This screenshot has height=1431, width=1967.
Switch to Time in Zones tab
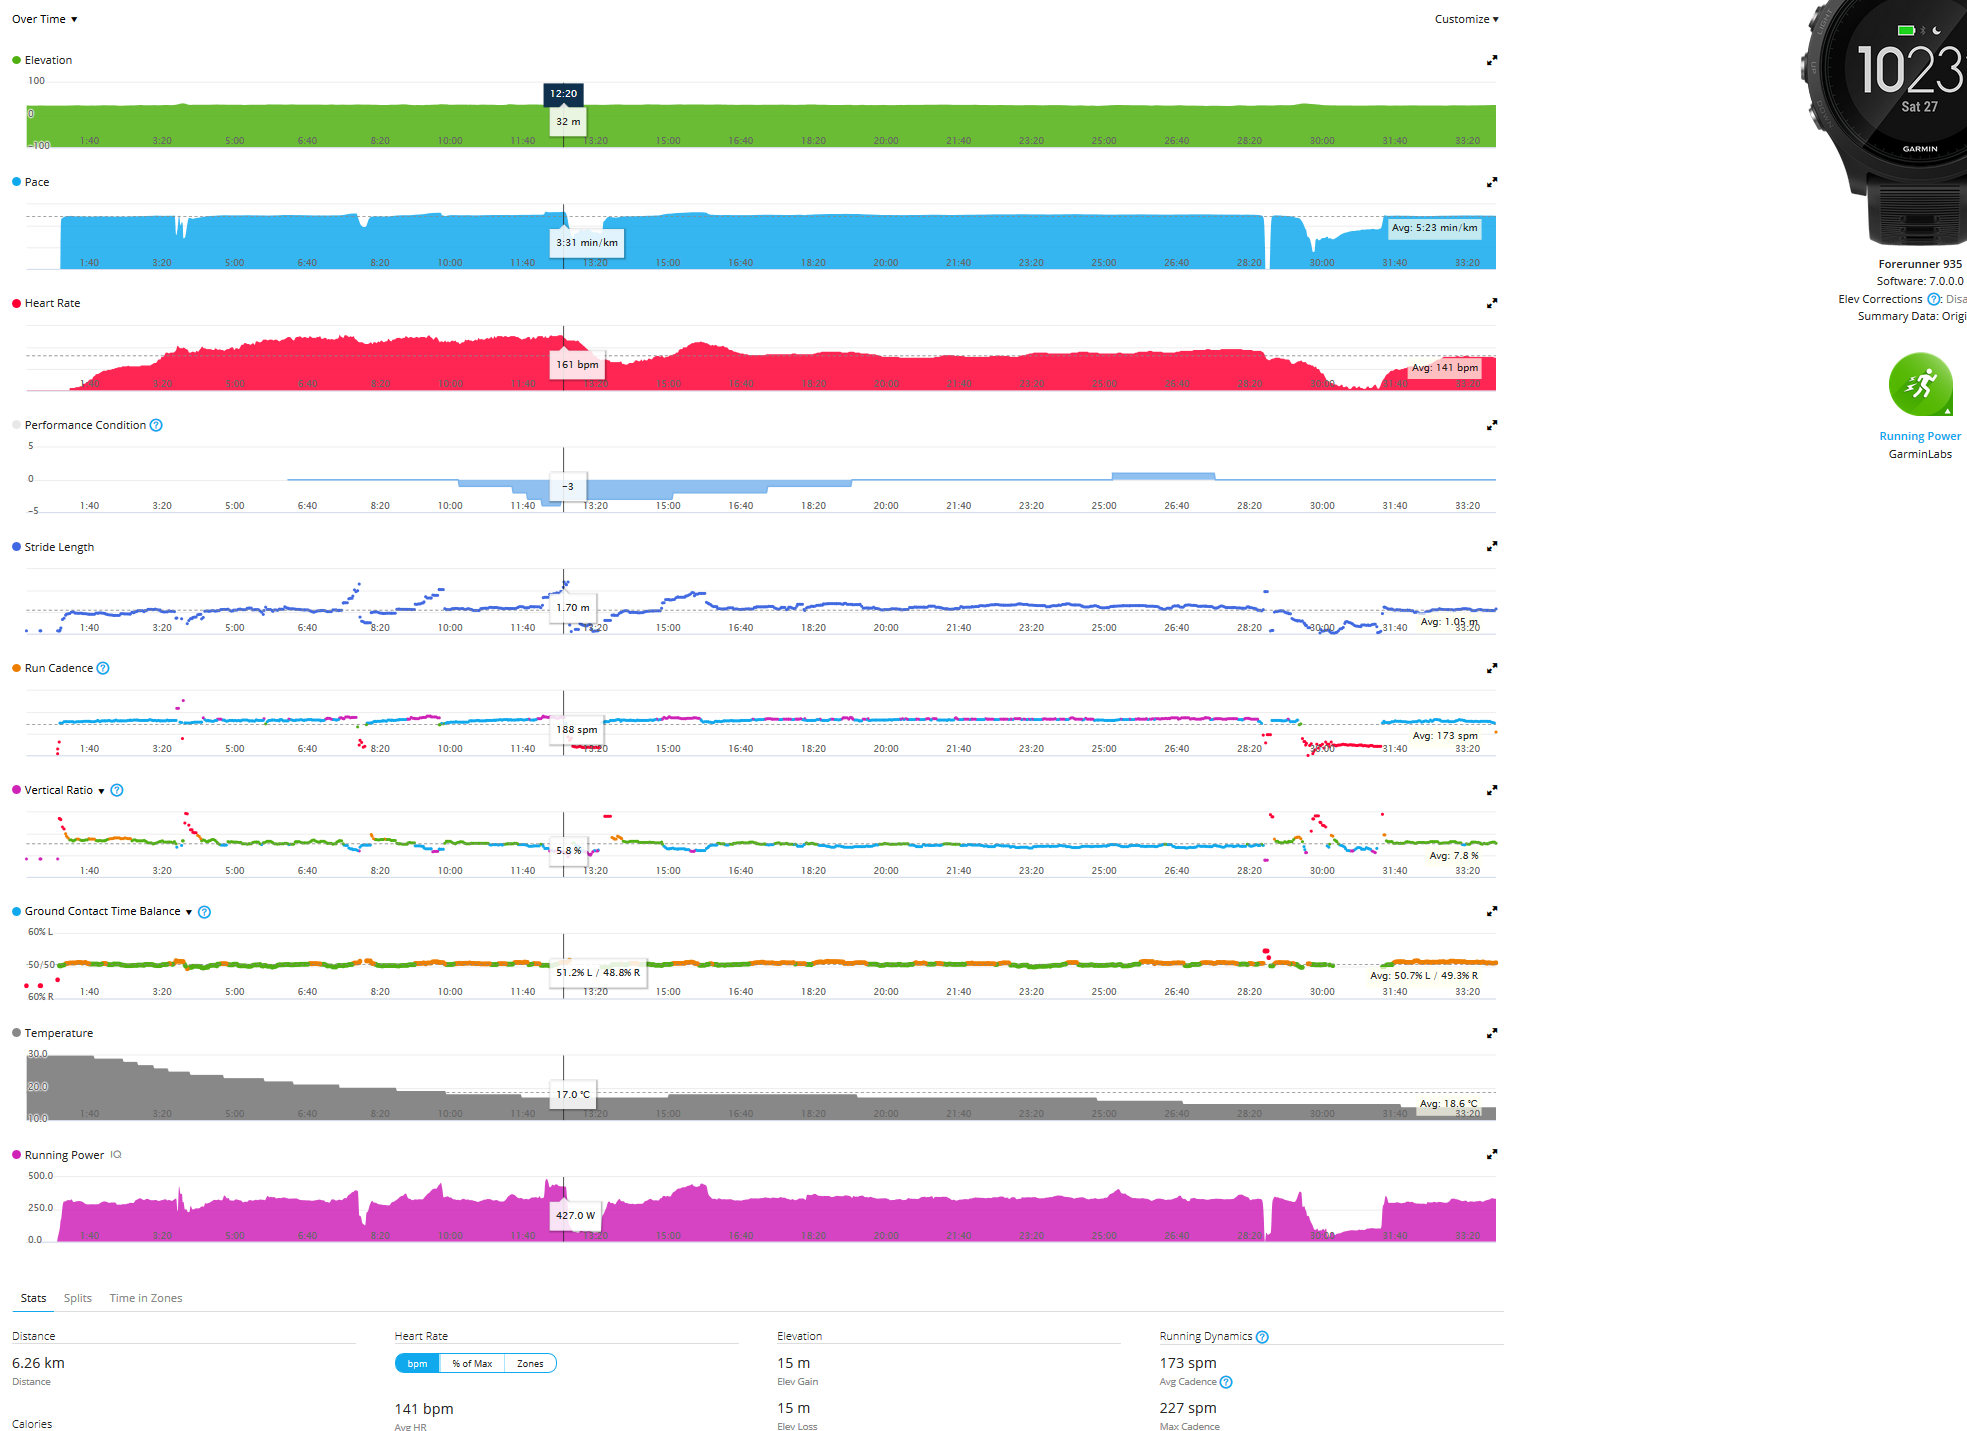pyautogui.click(x=146, y=1298)
